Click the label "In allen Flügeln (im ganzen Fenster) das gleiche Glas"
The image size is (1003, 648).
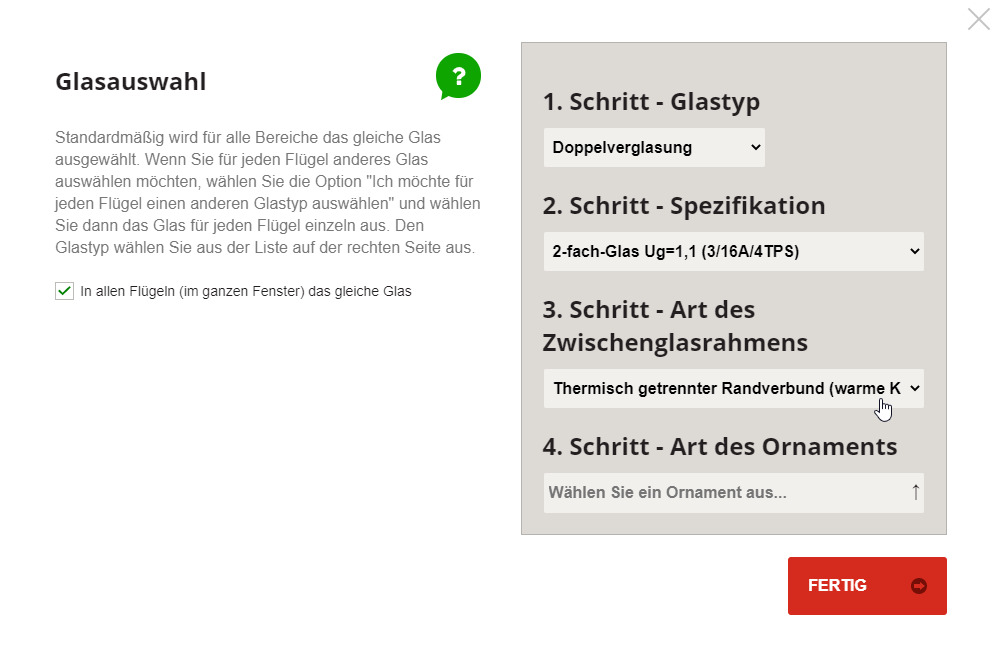[x=246, y=291]
